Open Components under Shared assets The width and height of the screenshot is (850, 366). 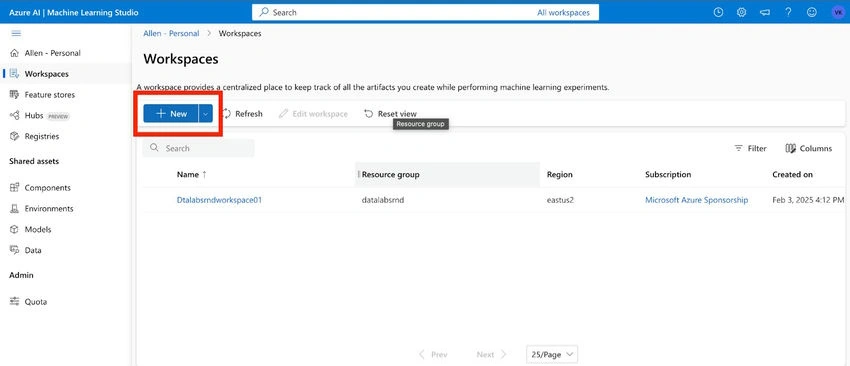[47, 188]
